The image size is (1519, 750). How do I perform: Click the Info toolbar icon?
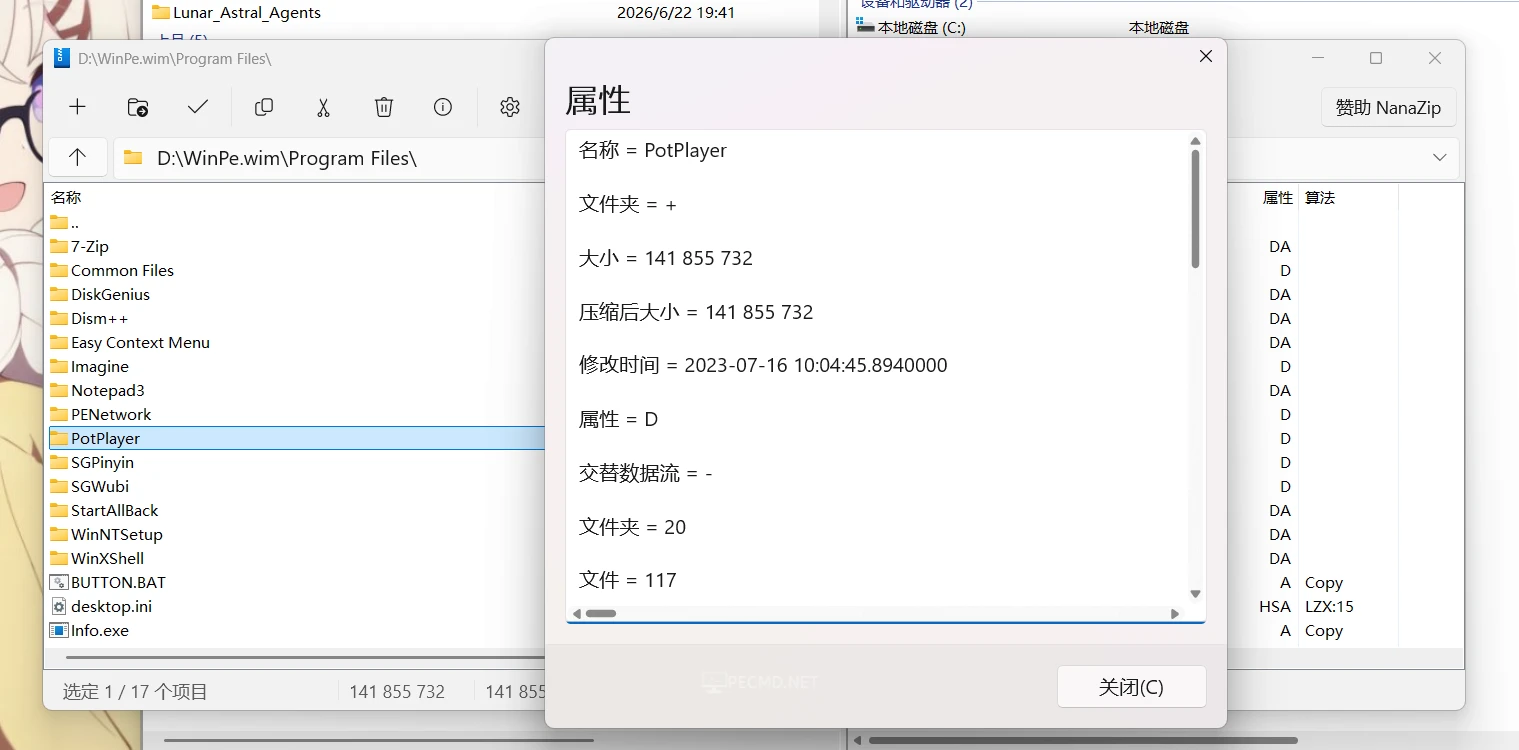pyautogui.click(x=443, y=107)
